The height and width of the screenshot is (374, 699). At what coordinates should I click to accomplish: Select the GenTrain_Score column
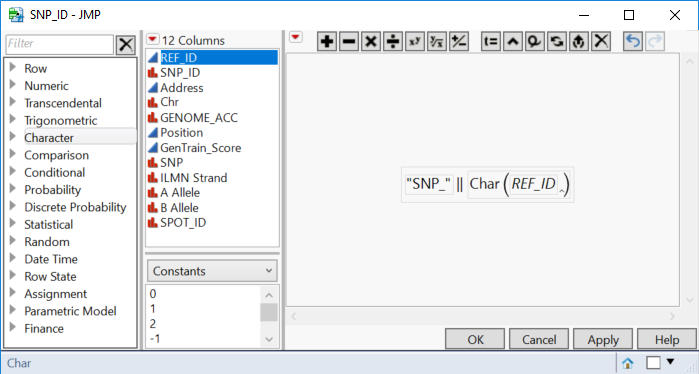click(201, 148)
